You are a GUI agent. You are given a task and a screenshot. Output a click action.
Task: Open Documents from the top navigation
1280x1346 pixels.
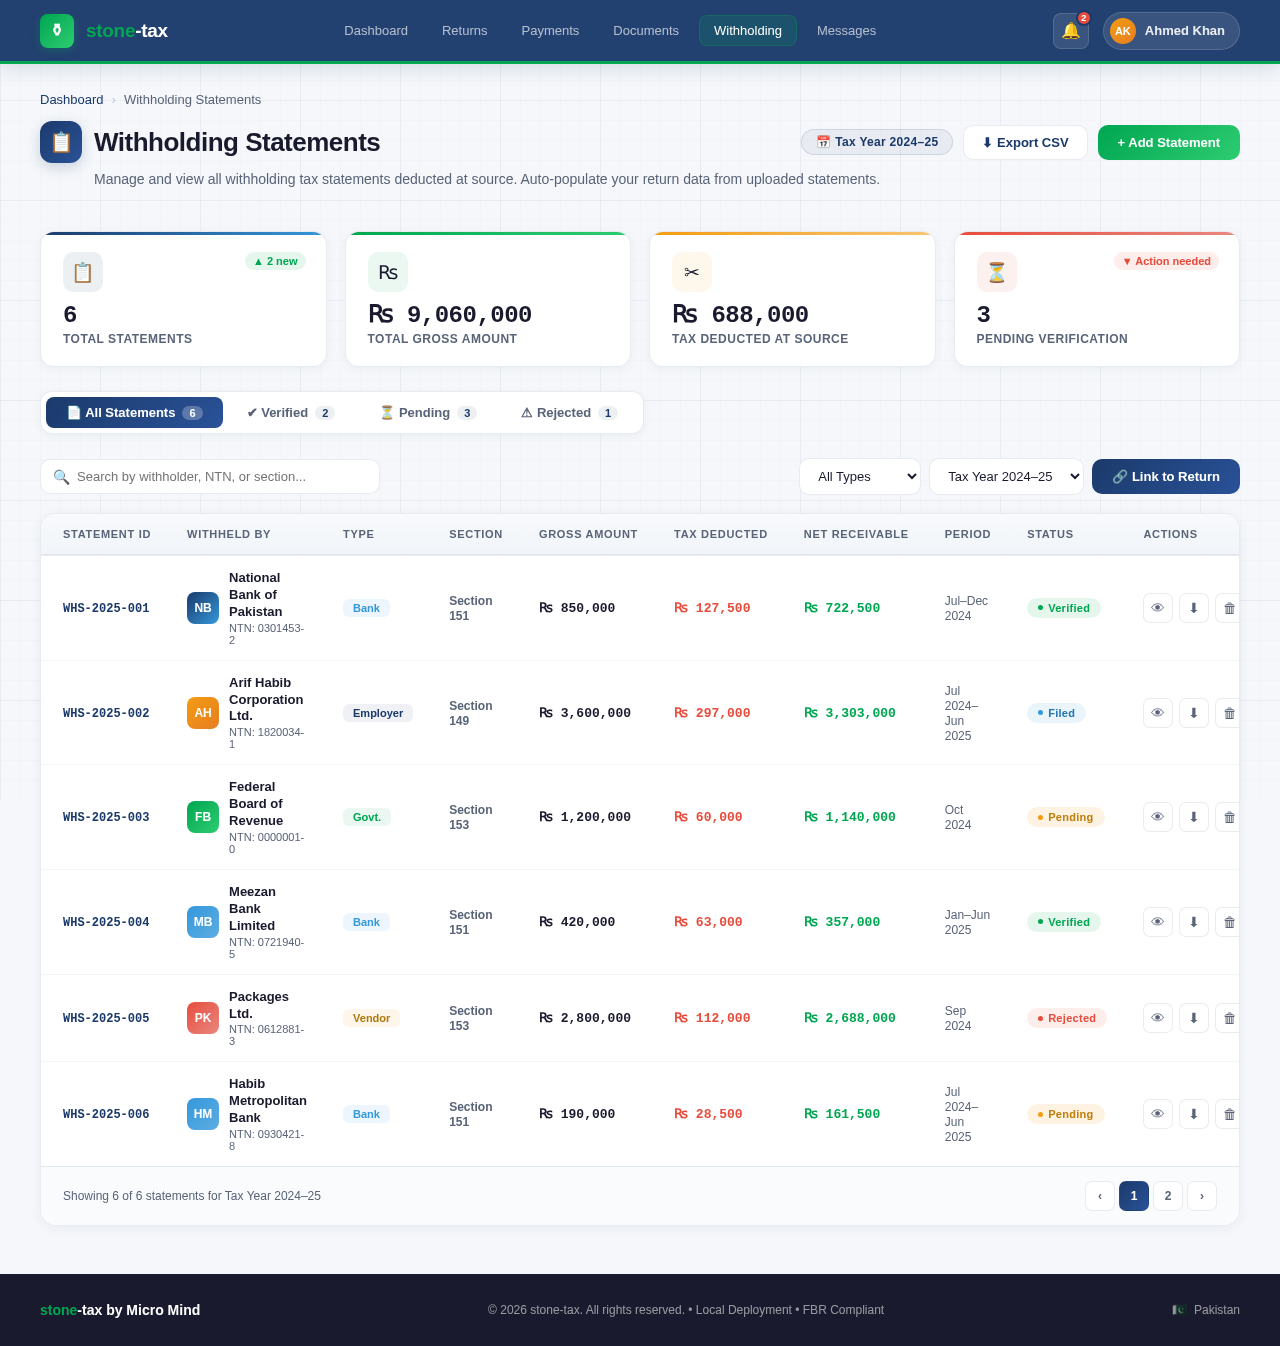(x=645, y=31)
